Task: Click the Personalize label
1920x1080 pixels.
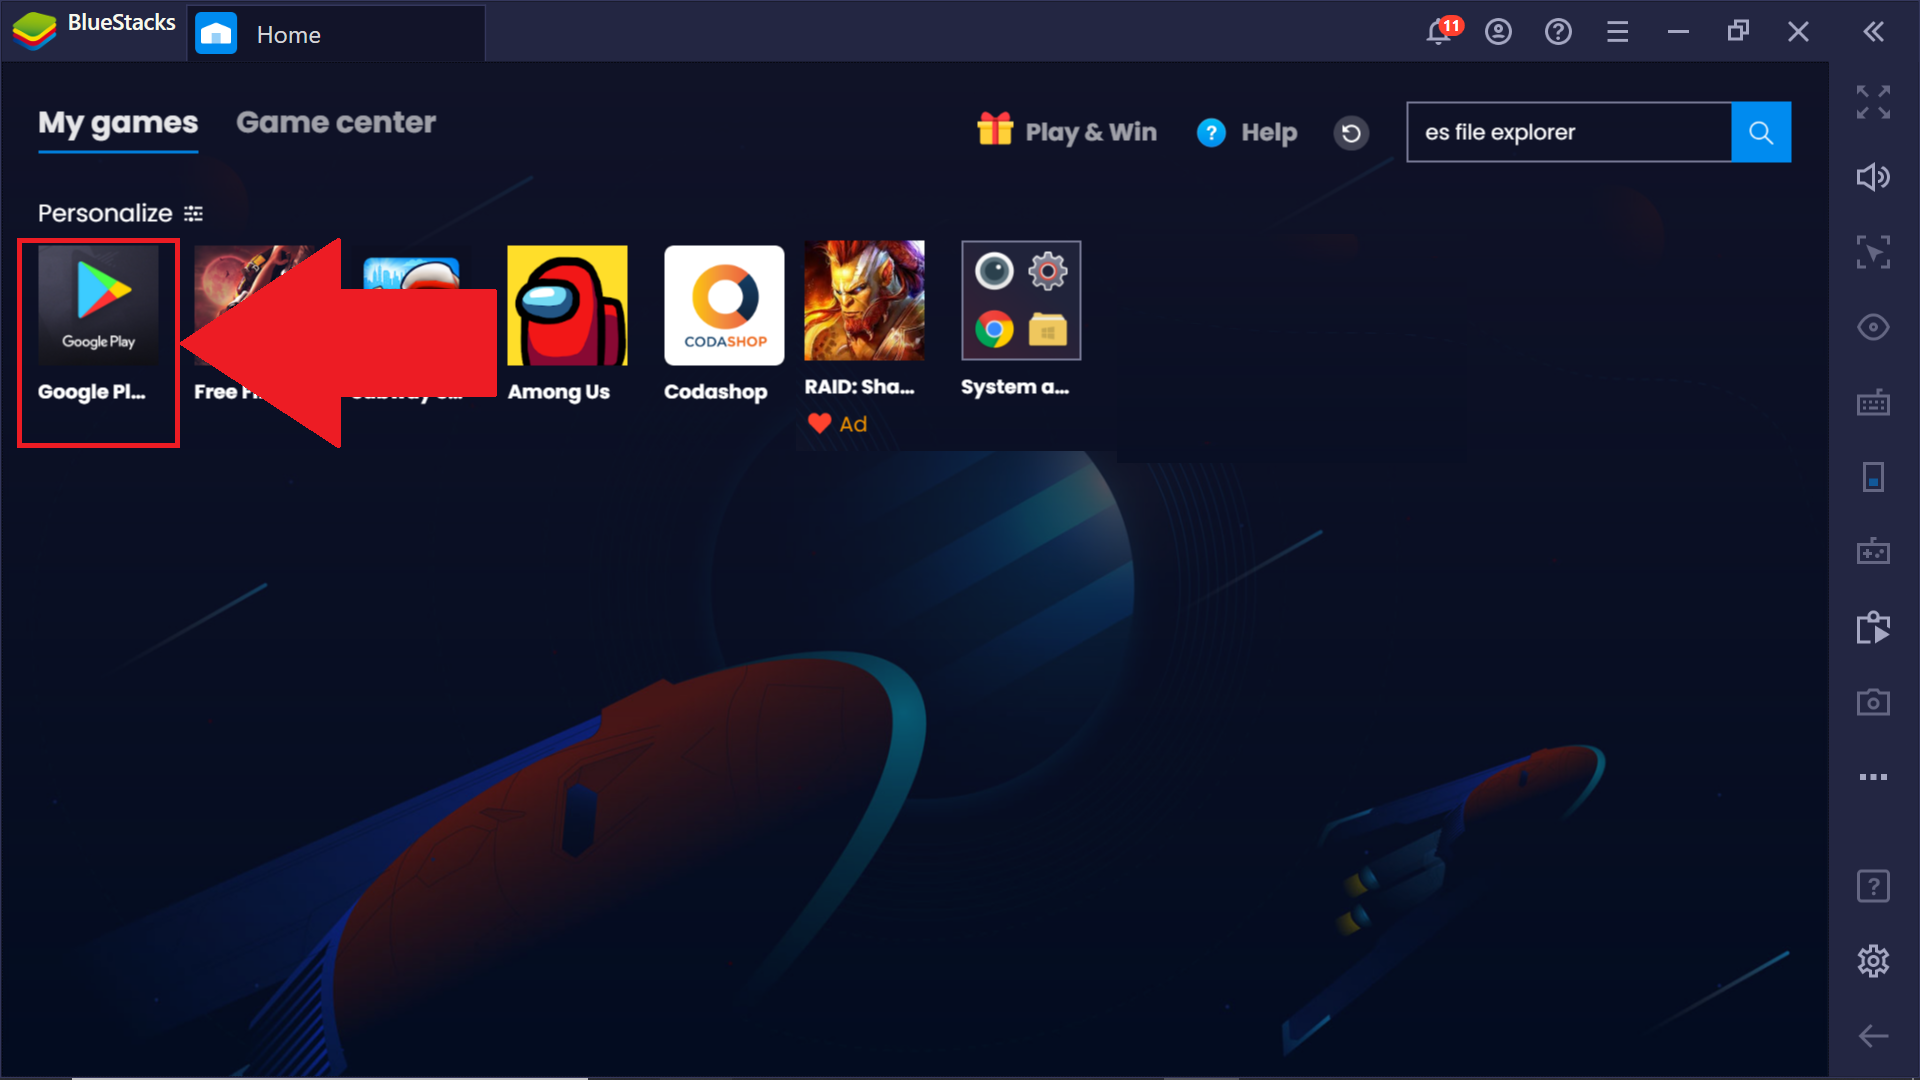Action: coord(105,213)
